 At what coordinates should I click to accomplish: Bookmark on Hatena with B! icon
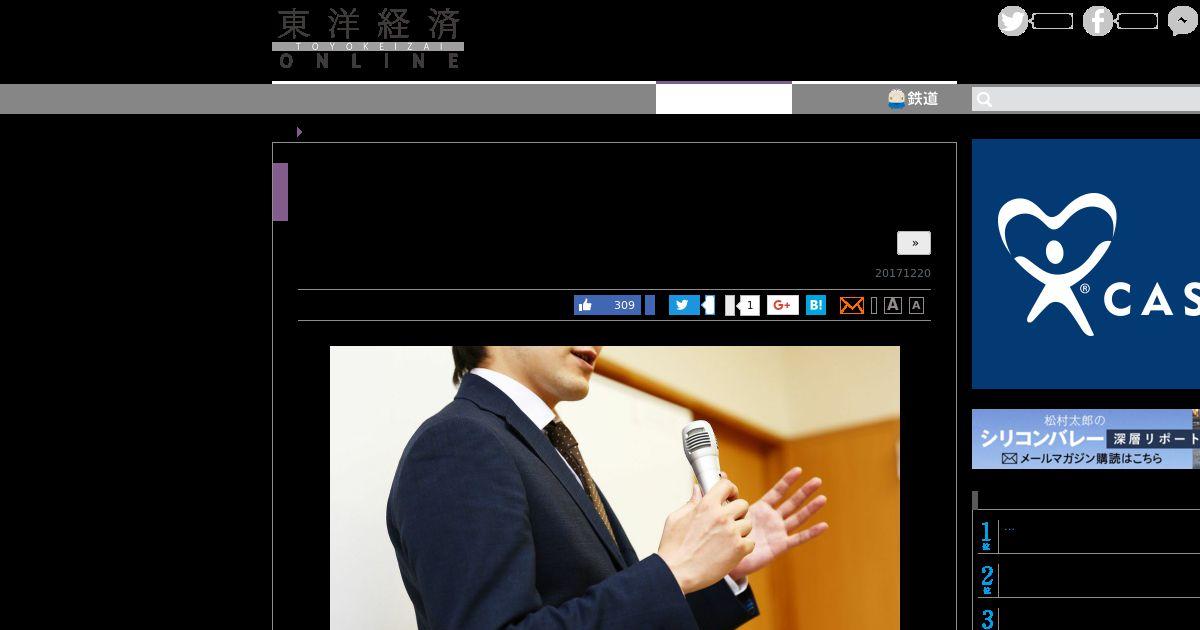tap(816, 305)
